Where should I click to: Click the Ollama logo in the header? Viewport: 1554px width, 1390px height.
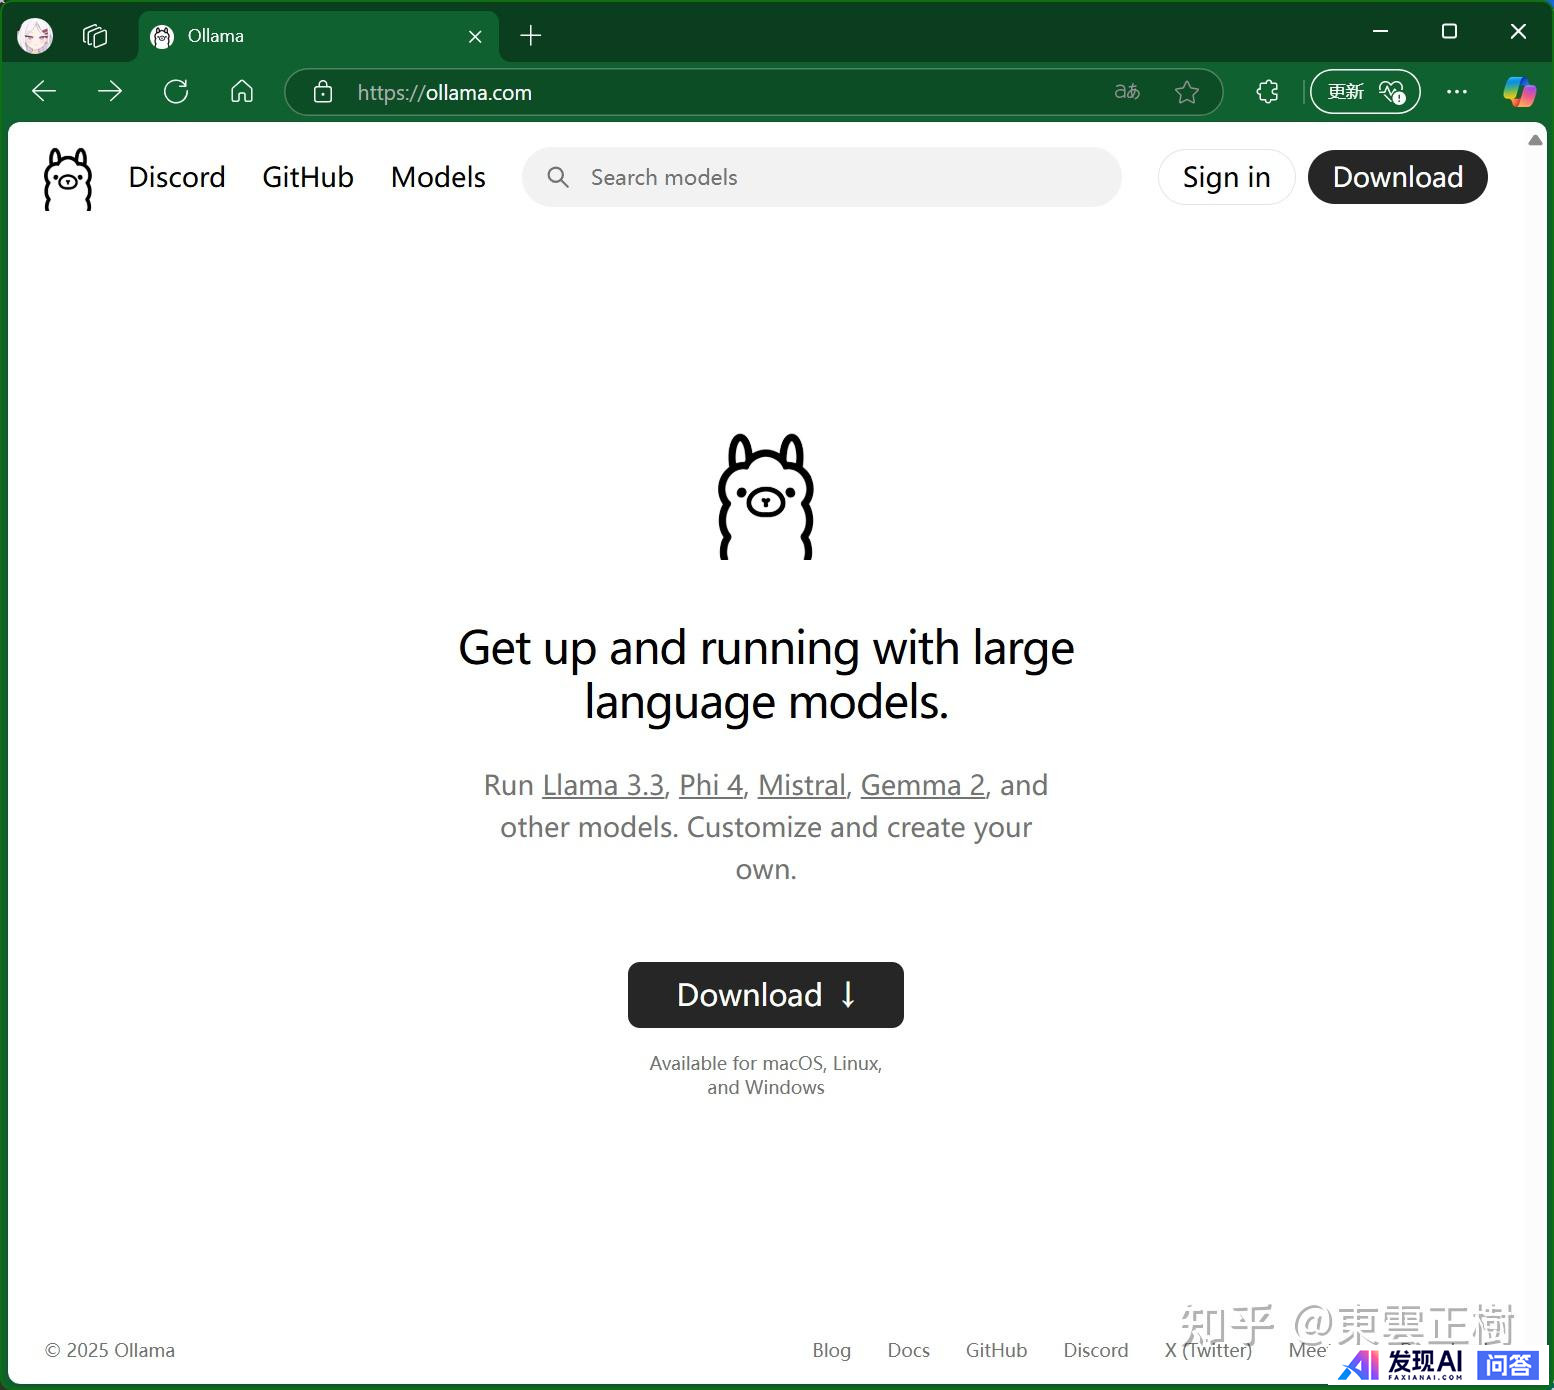tap(68, 179)
